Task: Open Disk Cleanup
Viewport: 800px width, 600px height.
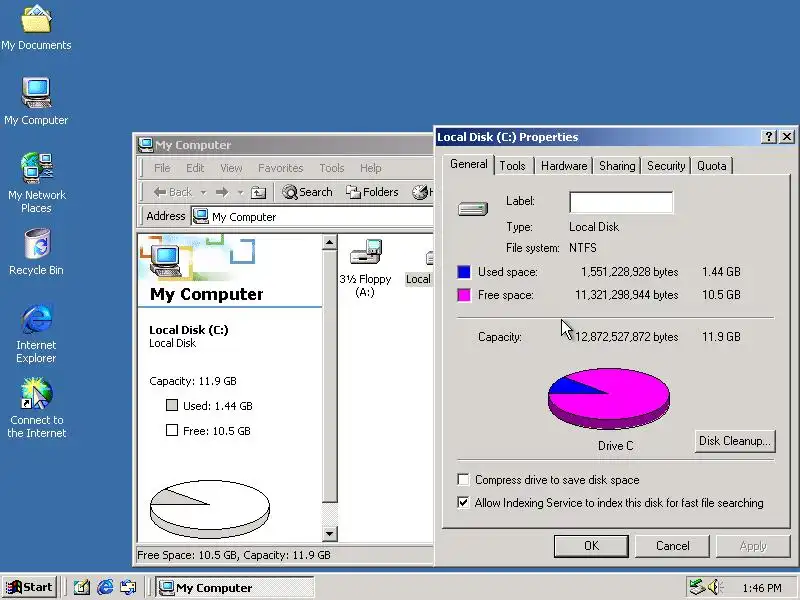Action: (735, 441)
